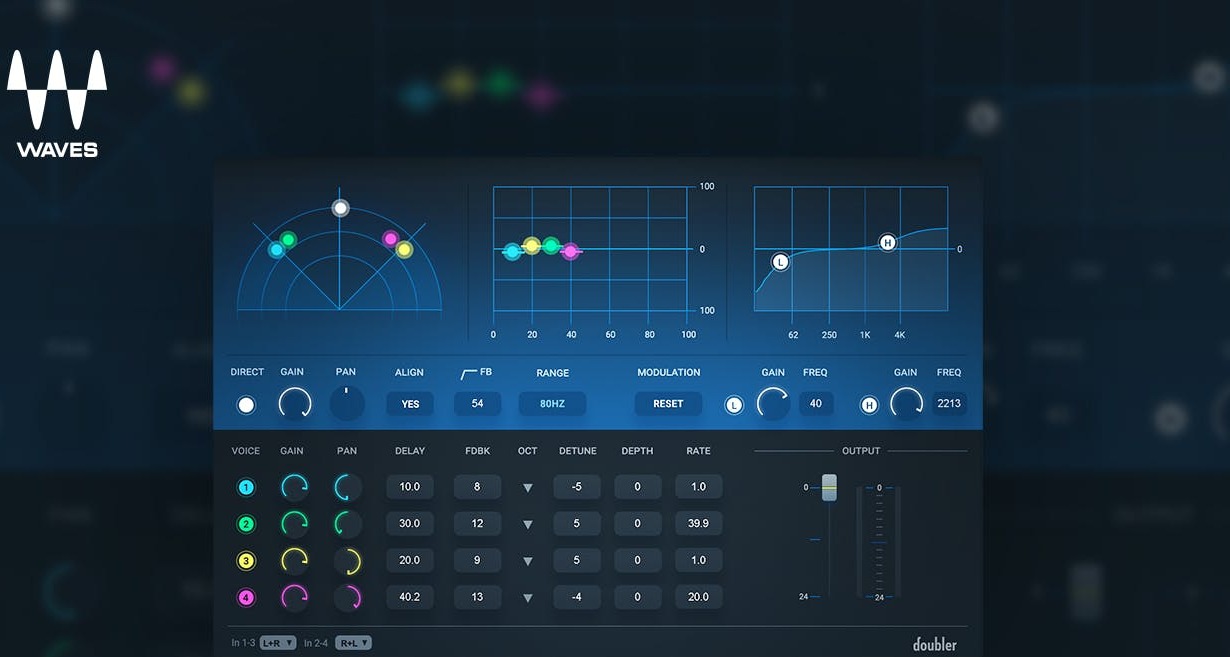This screenshot has width=1230, height=657.
Task: Open voice 1 OCT dropdown arrow
Action: [x=528, y=488]
